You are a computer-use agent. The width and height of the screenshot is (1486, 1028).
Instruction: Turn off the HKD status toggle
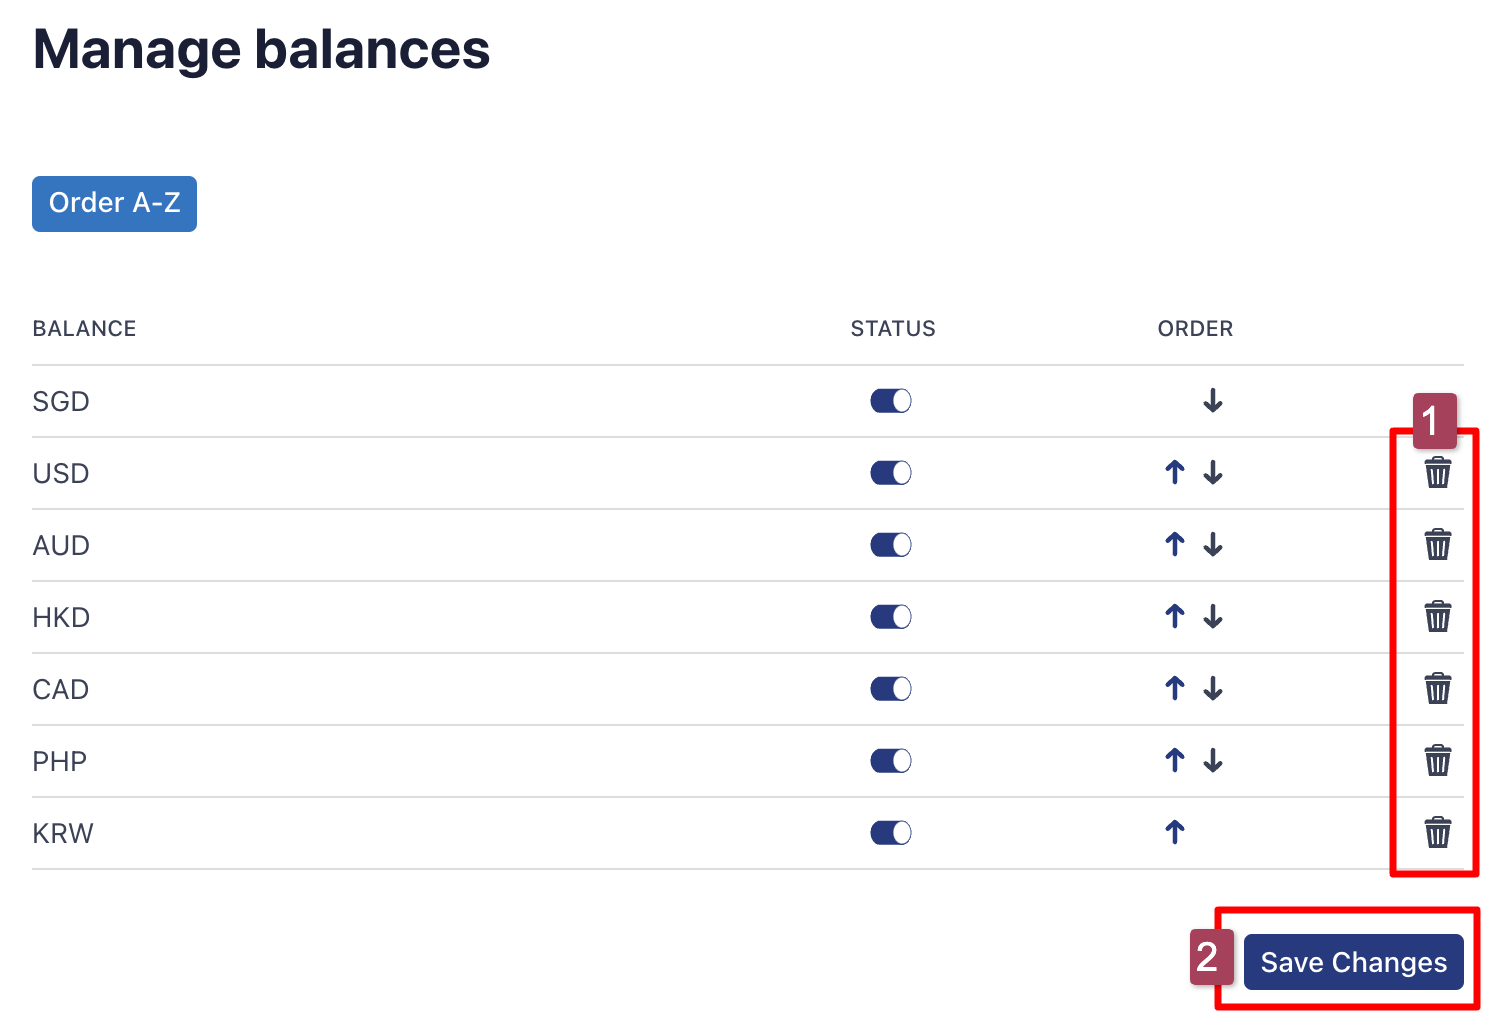pyautogui.click(x=891, y=617)
